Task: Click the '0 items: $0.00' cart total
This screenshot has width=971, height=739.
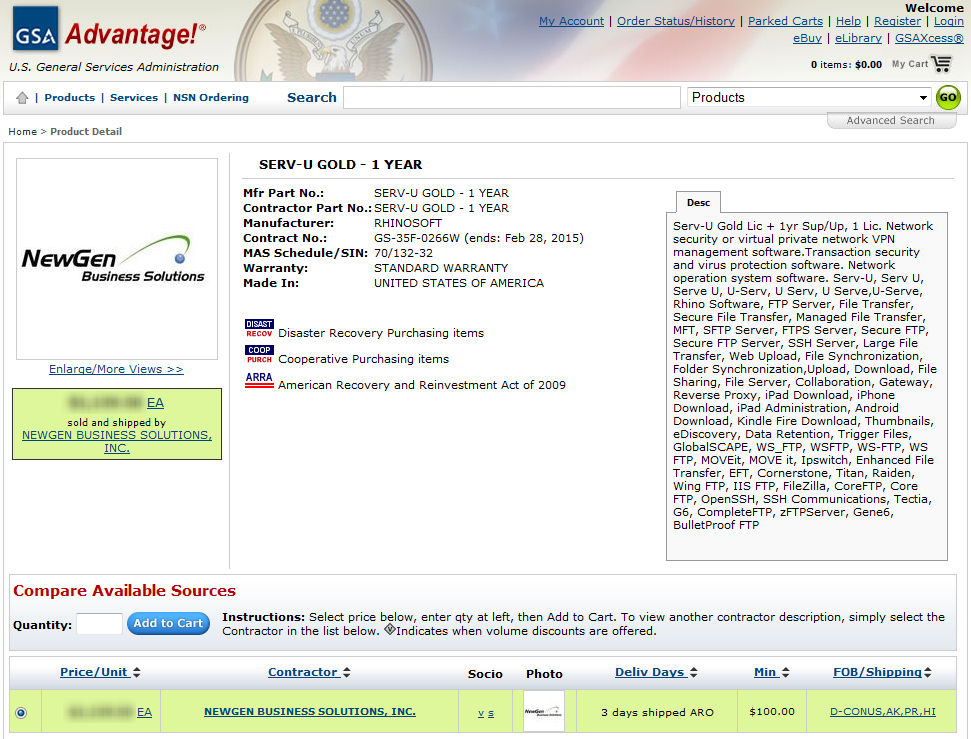Action: tap(846, 64)
